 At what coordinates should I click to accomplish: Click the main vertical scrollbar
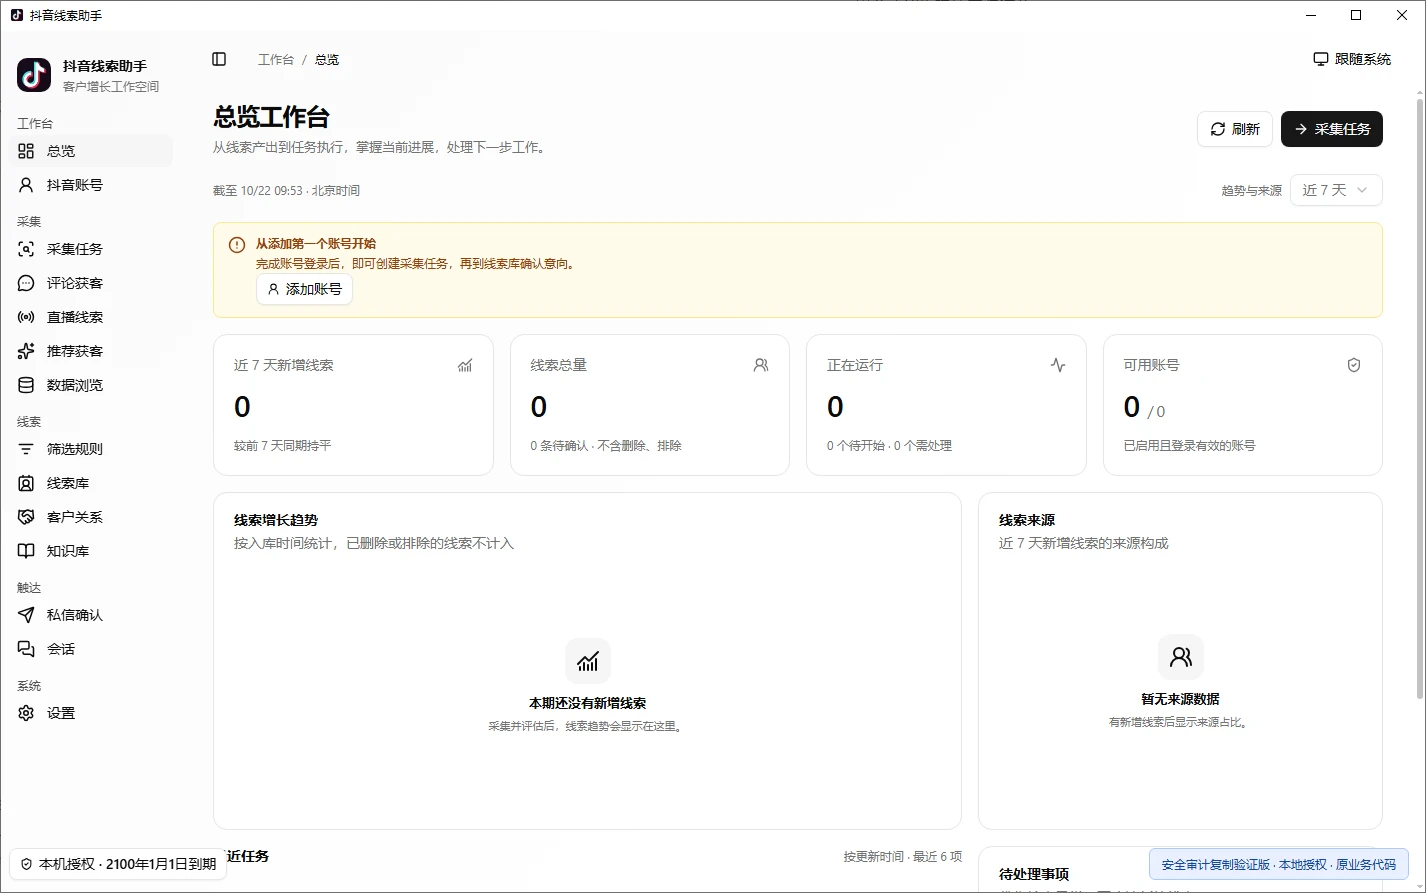(x=1420, y=400)
